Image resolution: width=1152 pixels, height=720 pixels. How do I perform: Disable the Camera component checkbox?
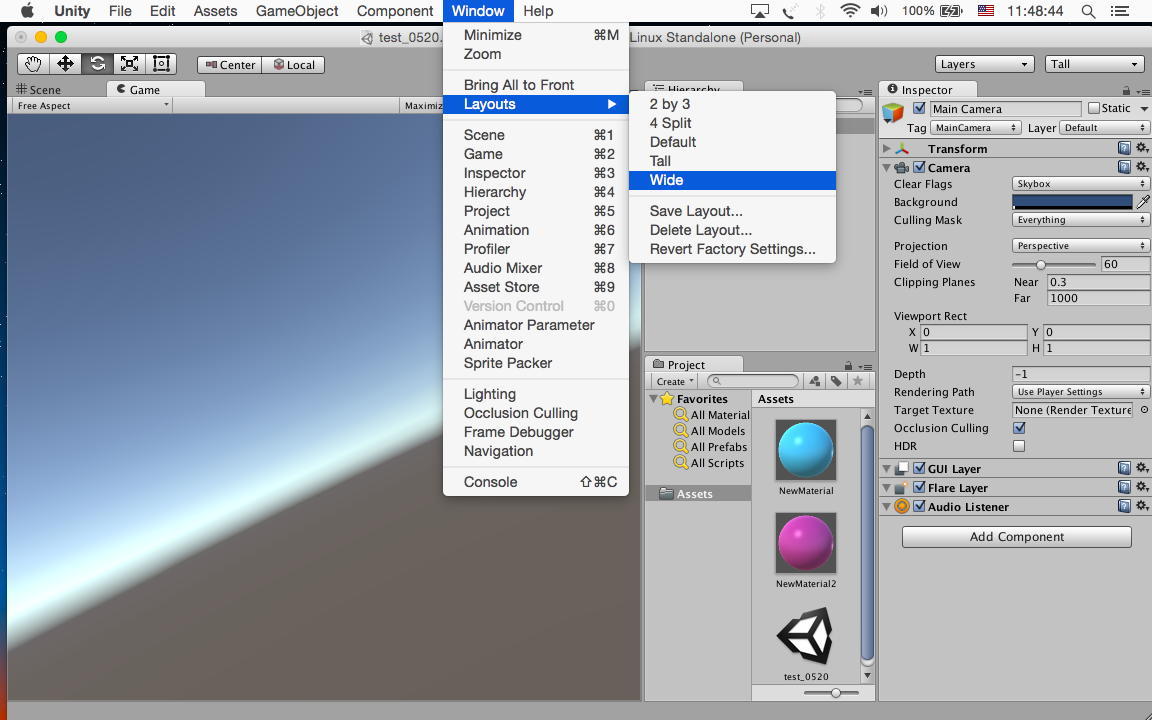(x=919, y=168)
